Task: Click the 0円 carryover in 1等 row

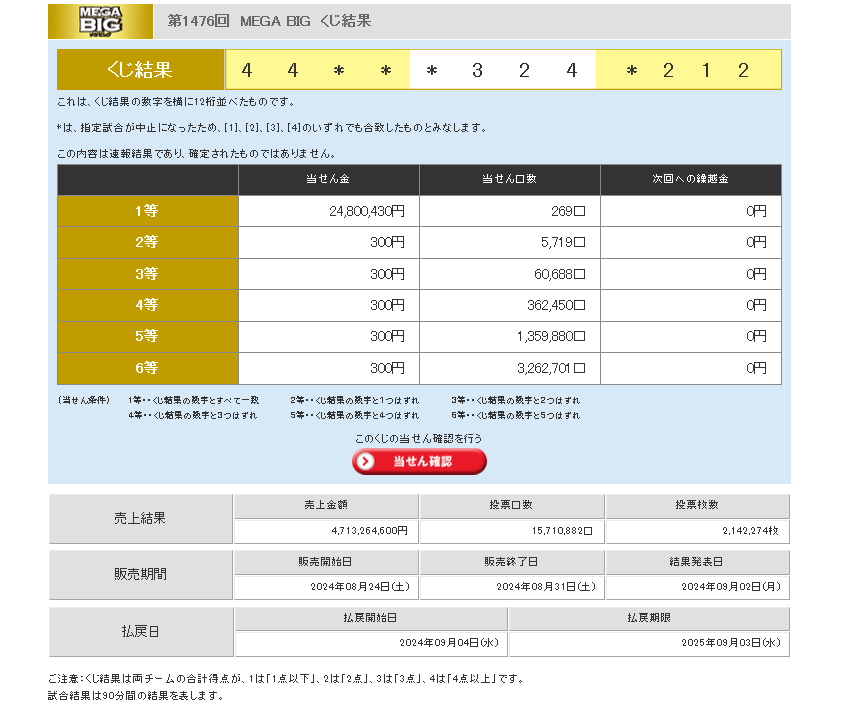Action: click(x=756, y=211)
